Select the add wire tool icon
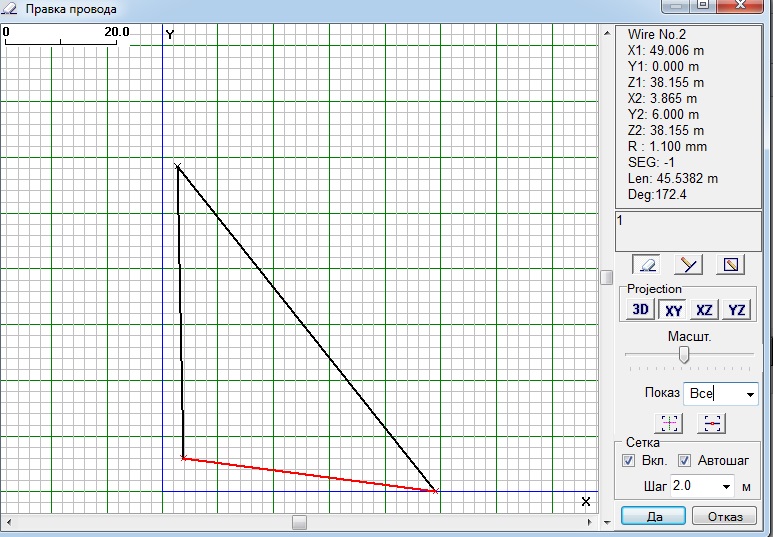 (689, 265)
